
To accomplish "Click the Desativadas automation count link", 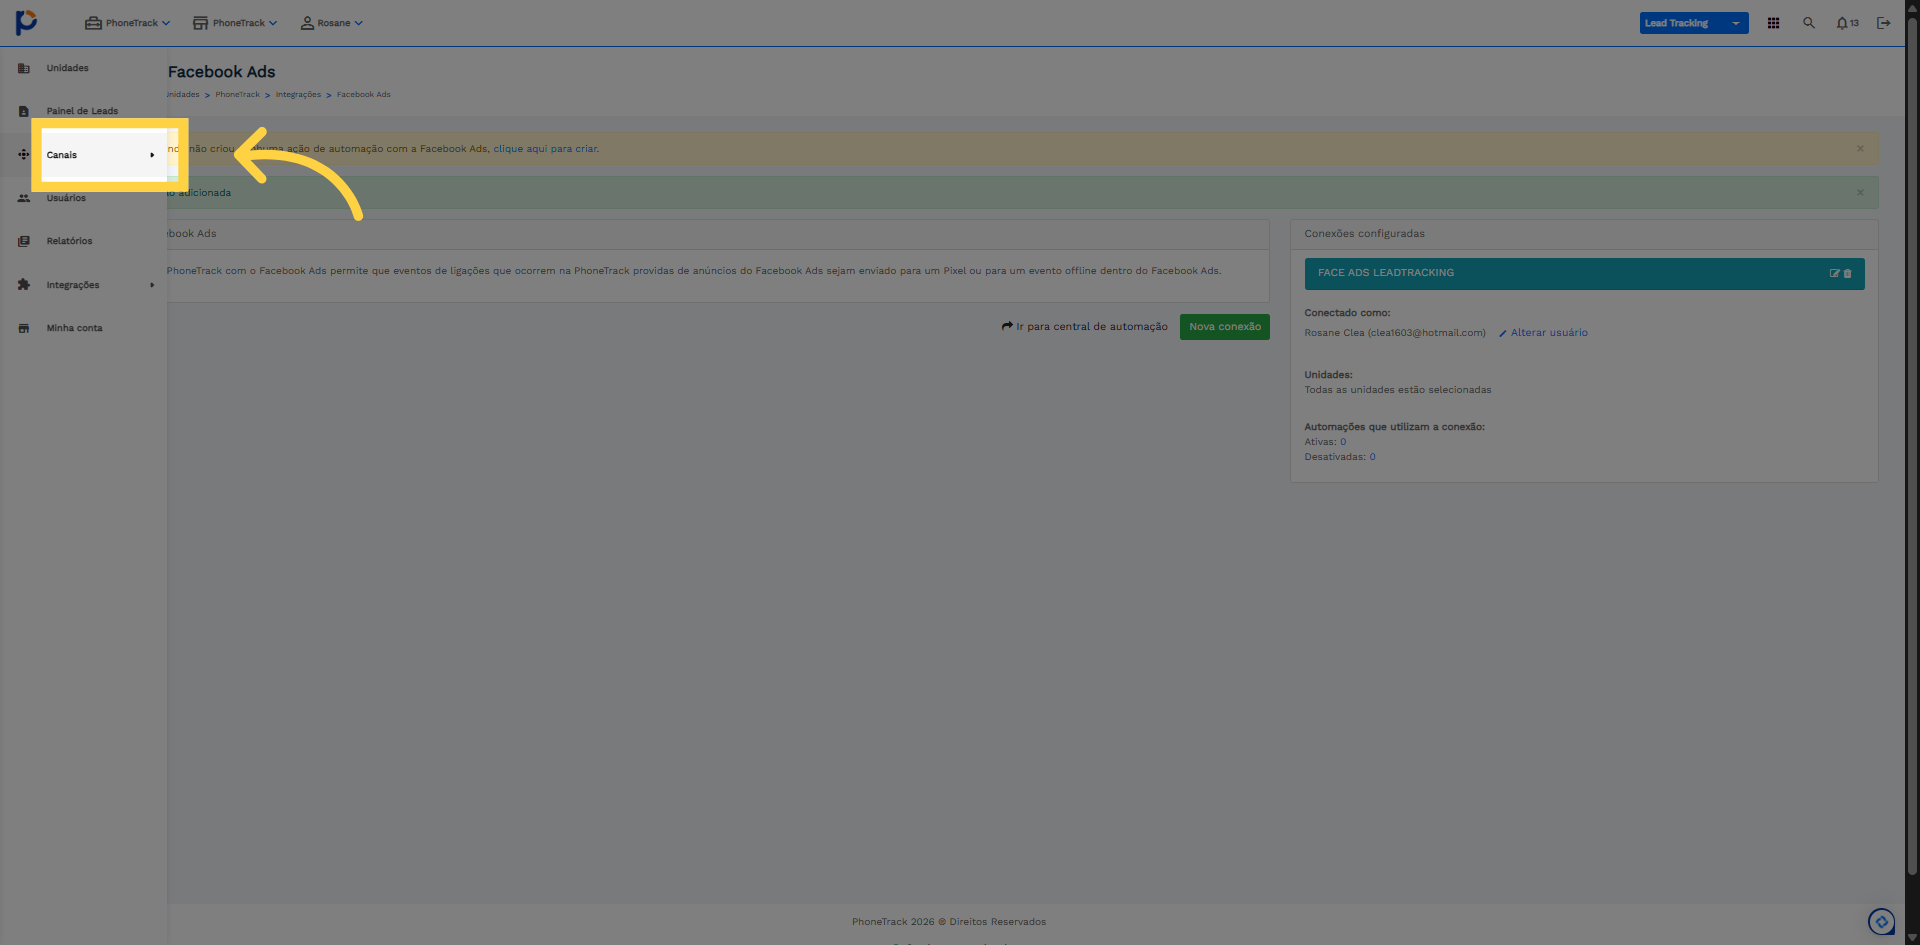I will pos(1372,457).
